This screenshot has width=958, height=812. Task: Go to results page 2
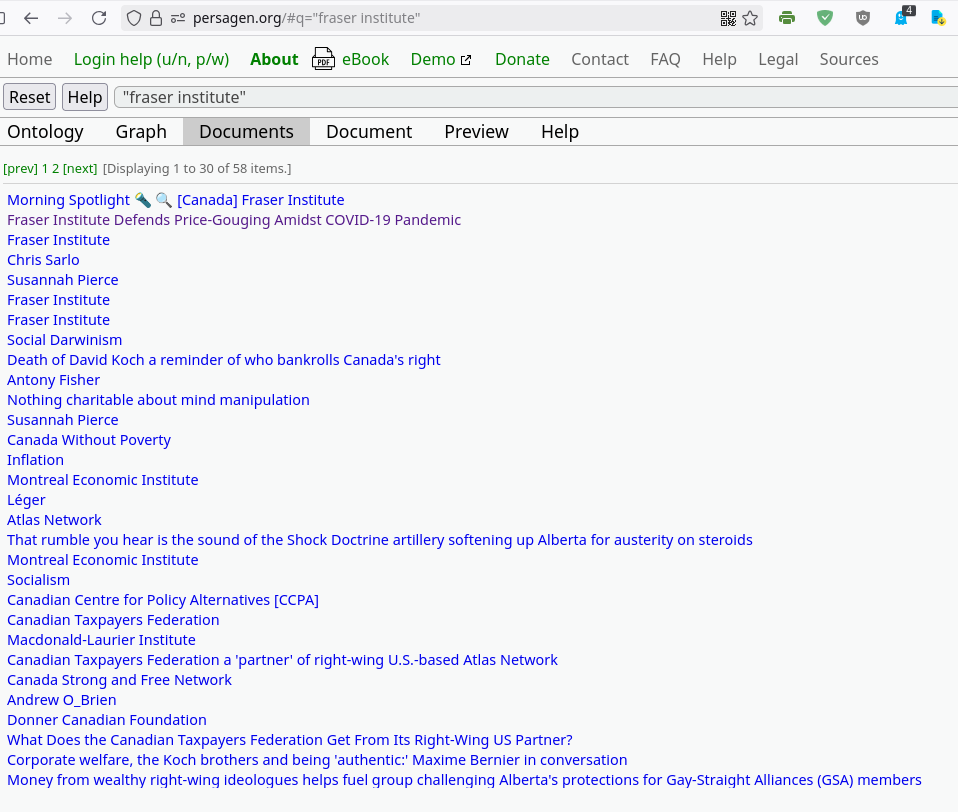[x=56, y=169]
